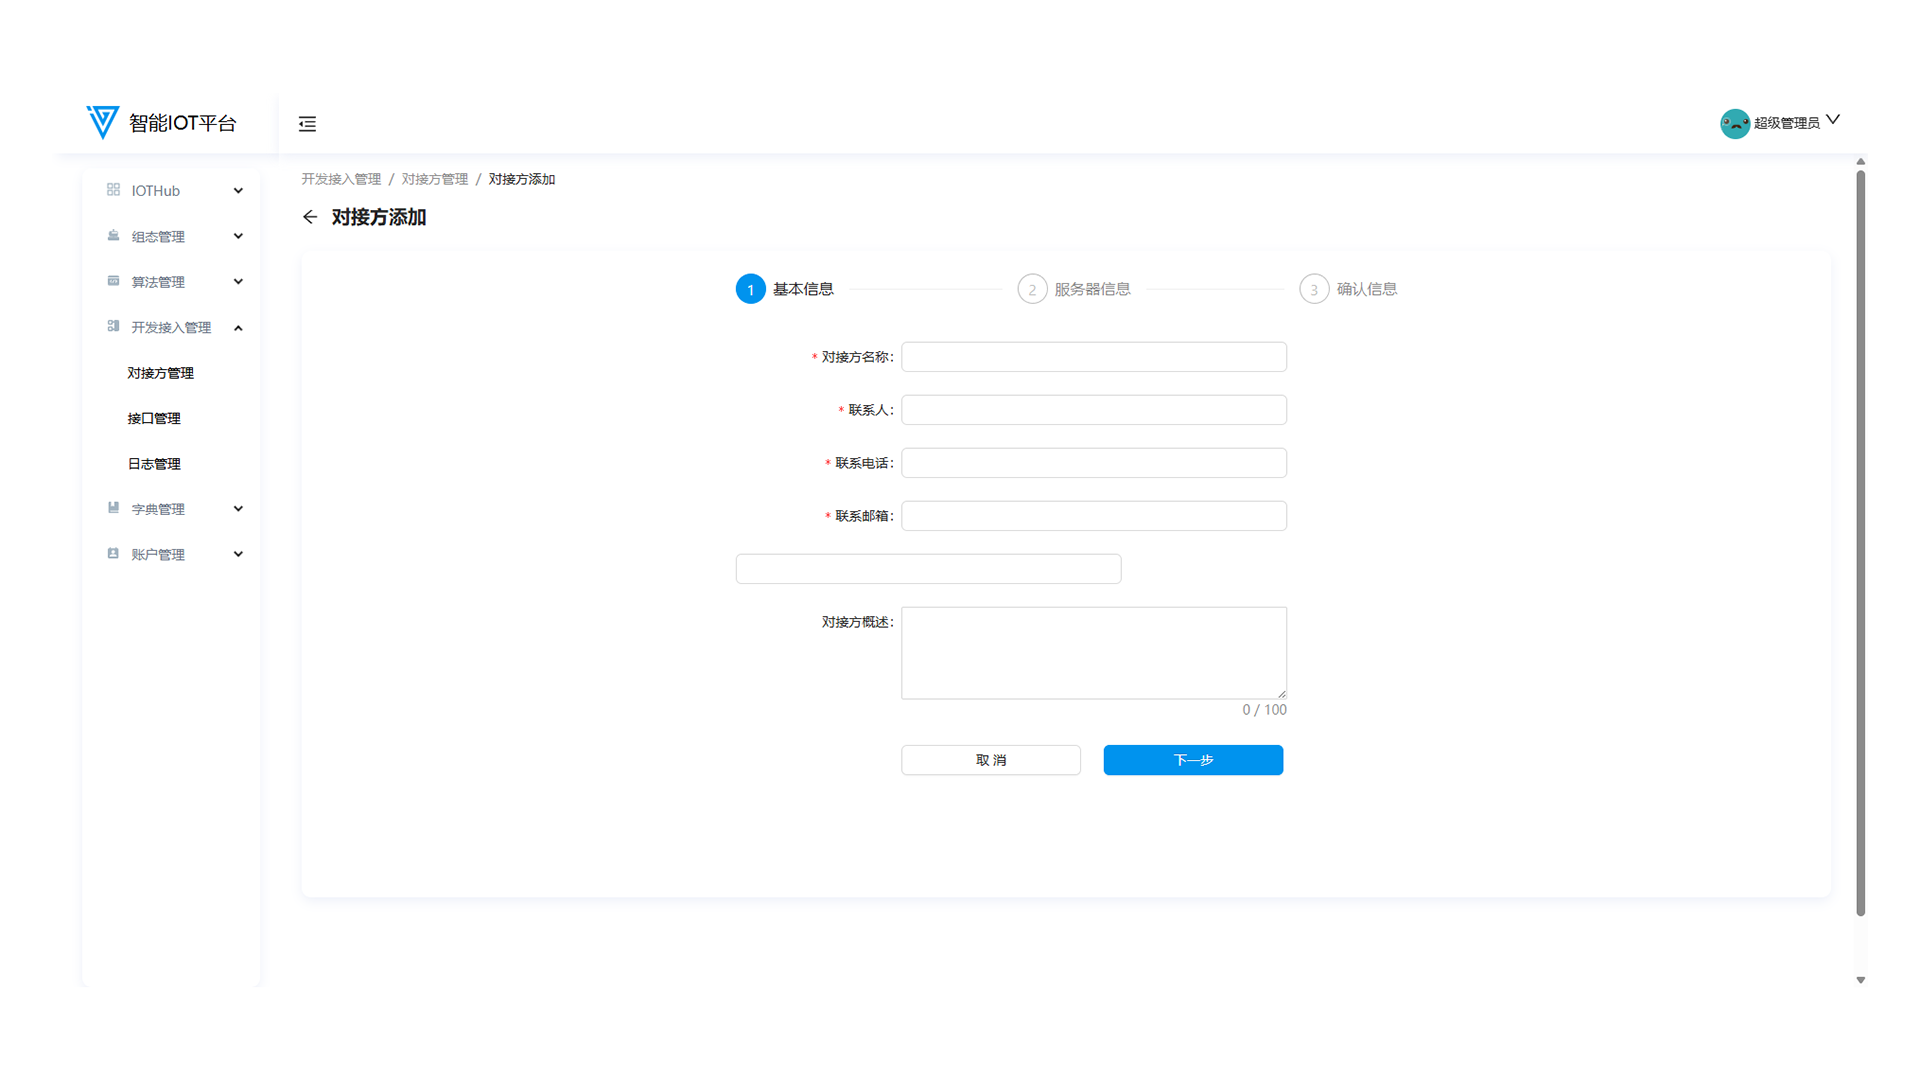Screen dimensions: 1920x1080
Task: Click the page vertical scrollbar
Action: tap(1860, 540)
